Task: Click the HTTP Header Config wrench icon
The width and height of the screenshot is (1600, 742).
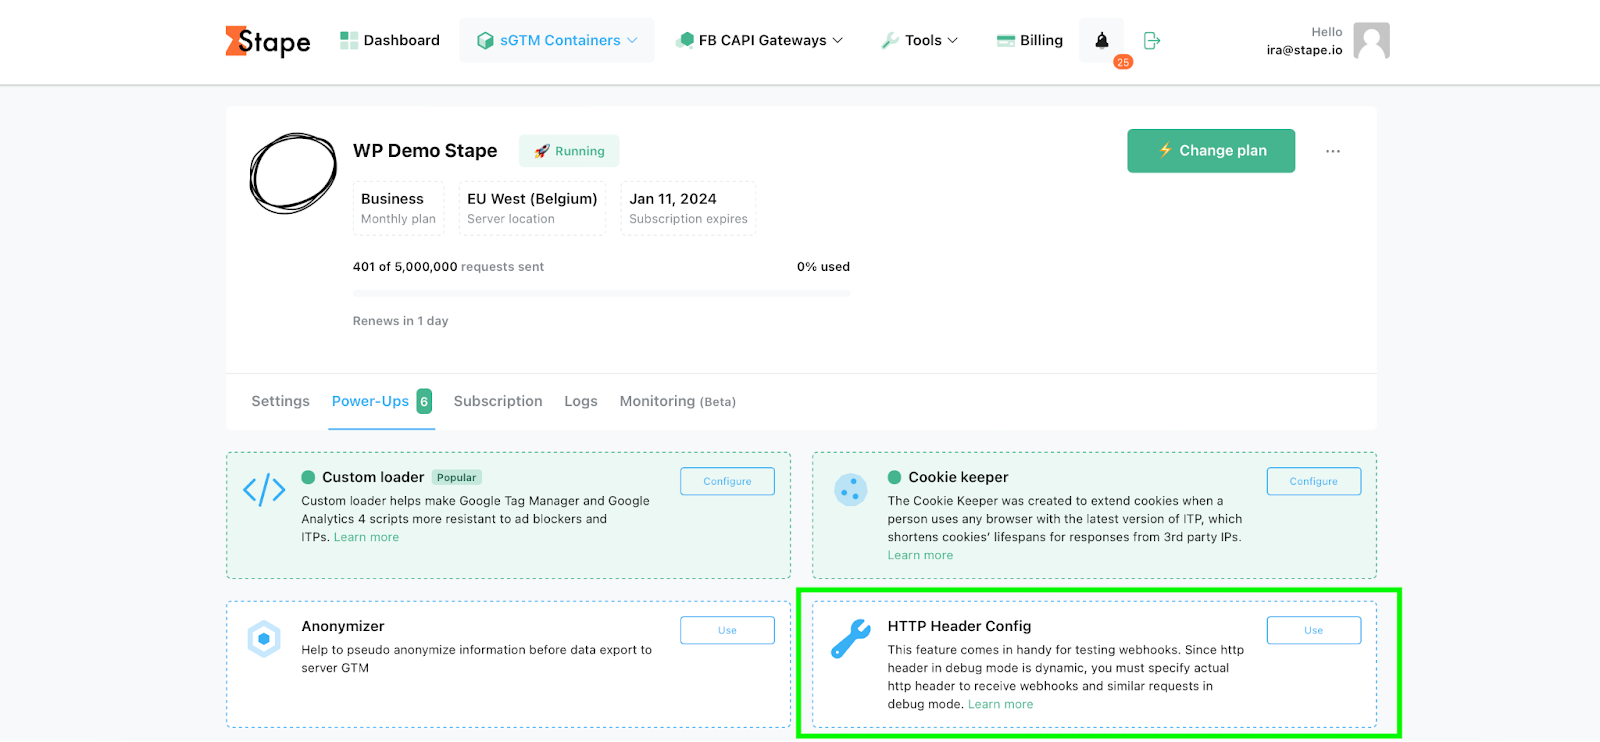Action: coord(851,639)
